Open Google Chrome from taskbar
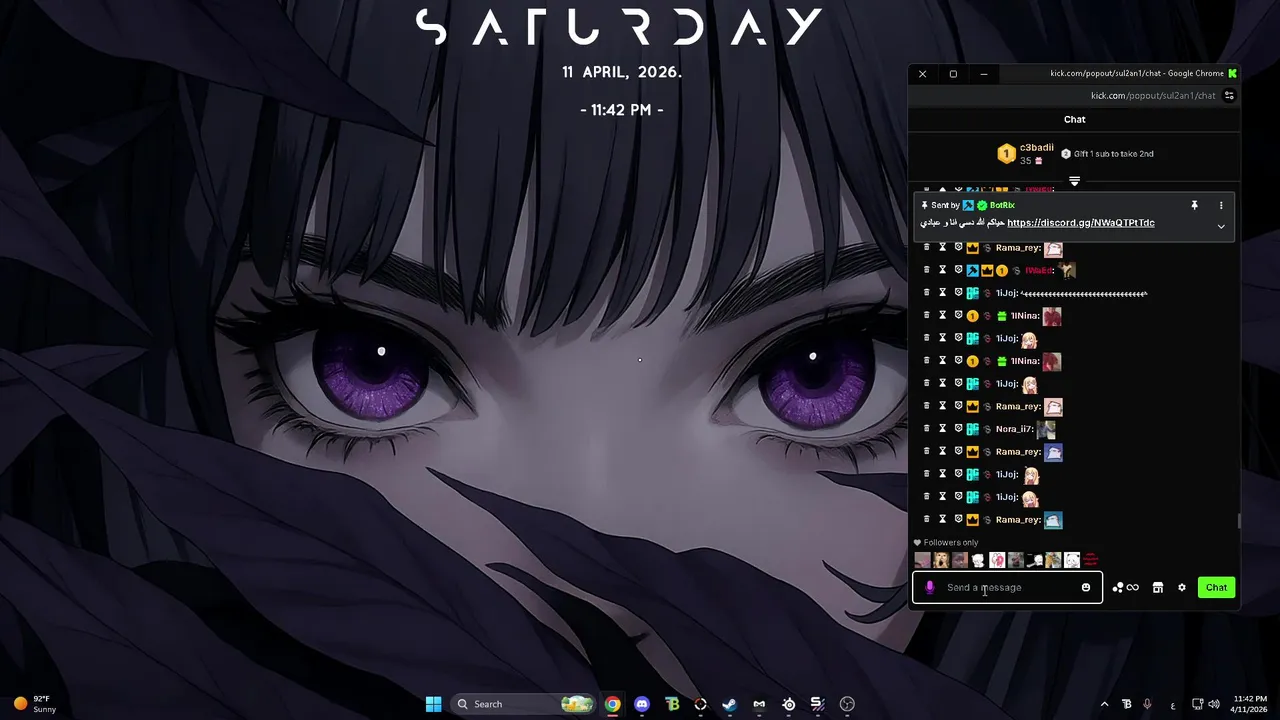Image resolution: width=1280 pixels, height=720 pixels. tap(612, 704)
